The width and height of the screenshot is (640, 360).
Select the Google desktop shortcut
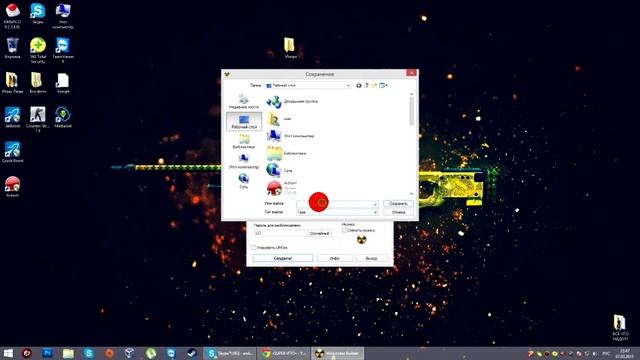point(63,83)
